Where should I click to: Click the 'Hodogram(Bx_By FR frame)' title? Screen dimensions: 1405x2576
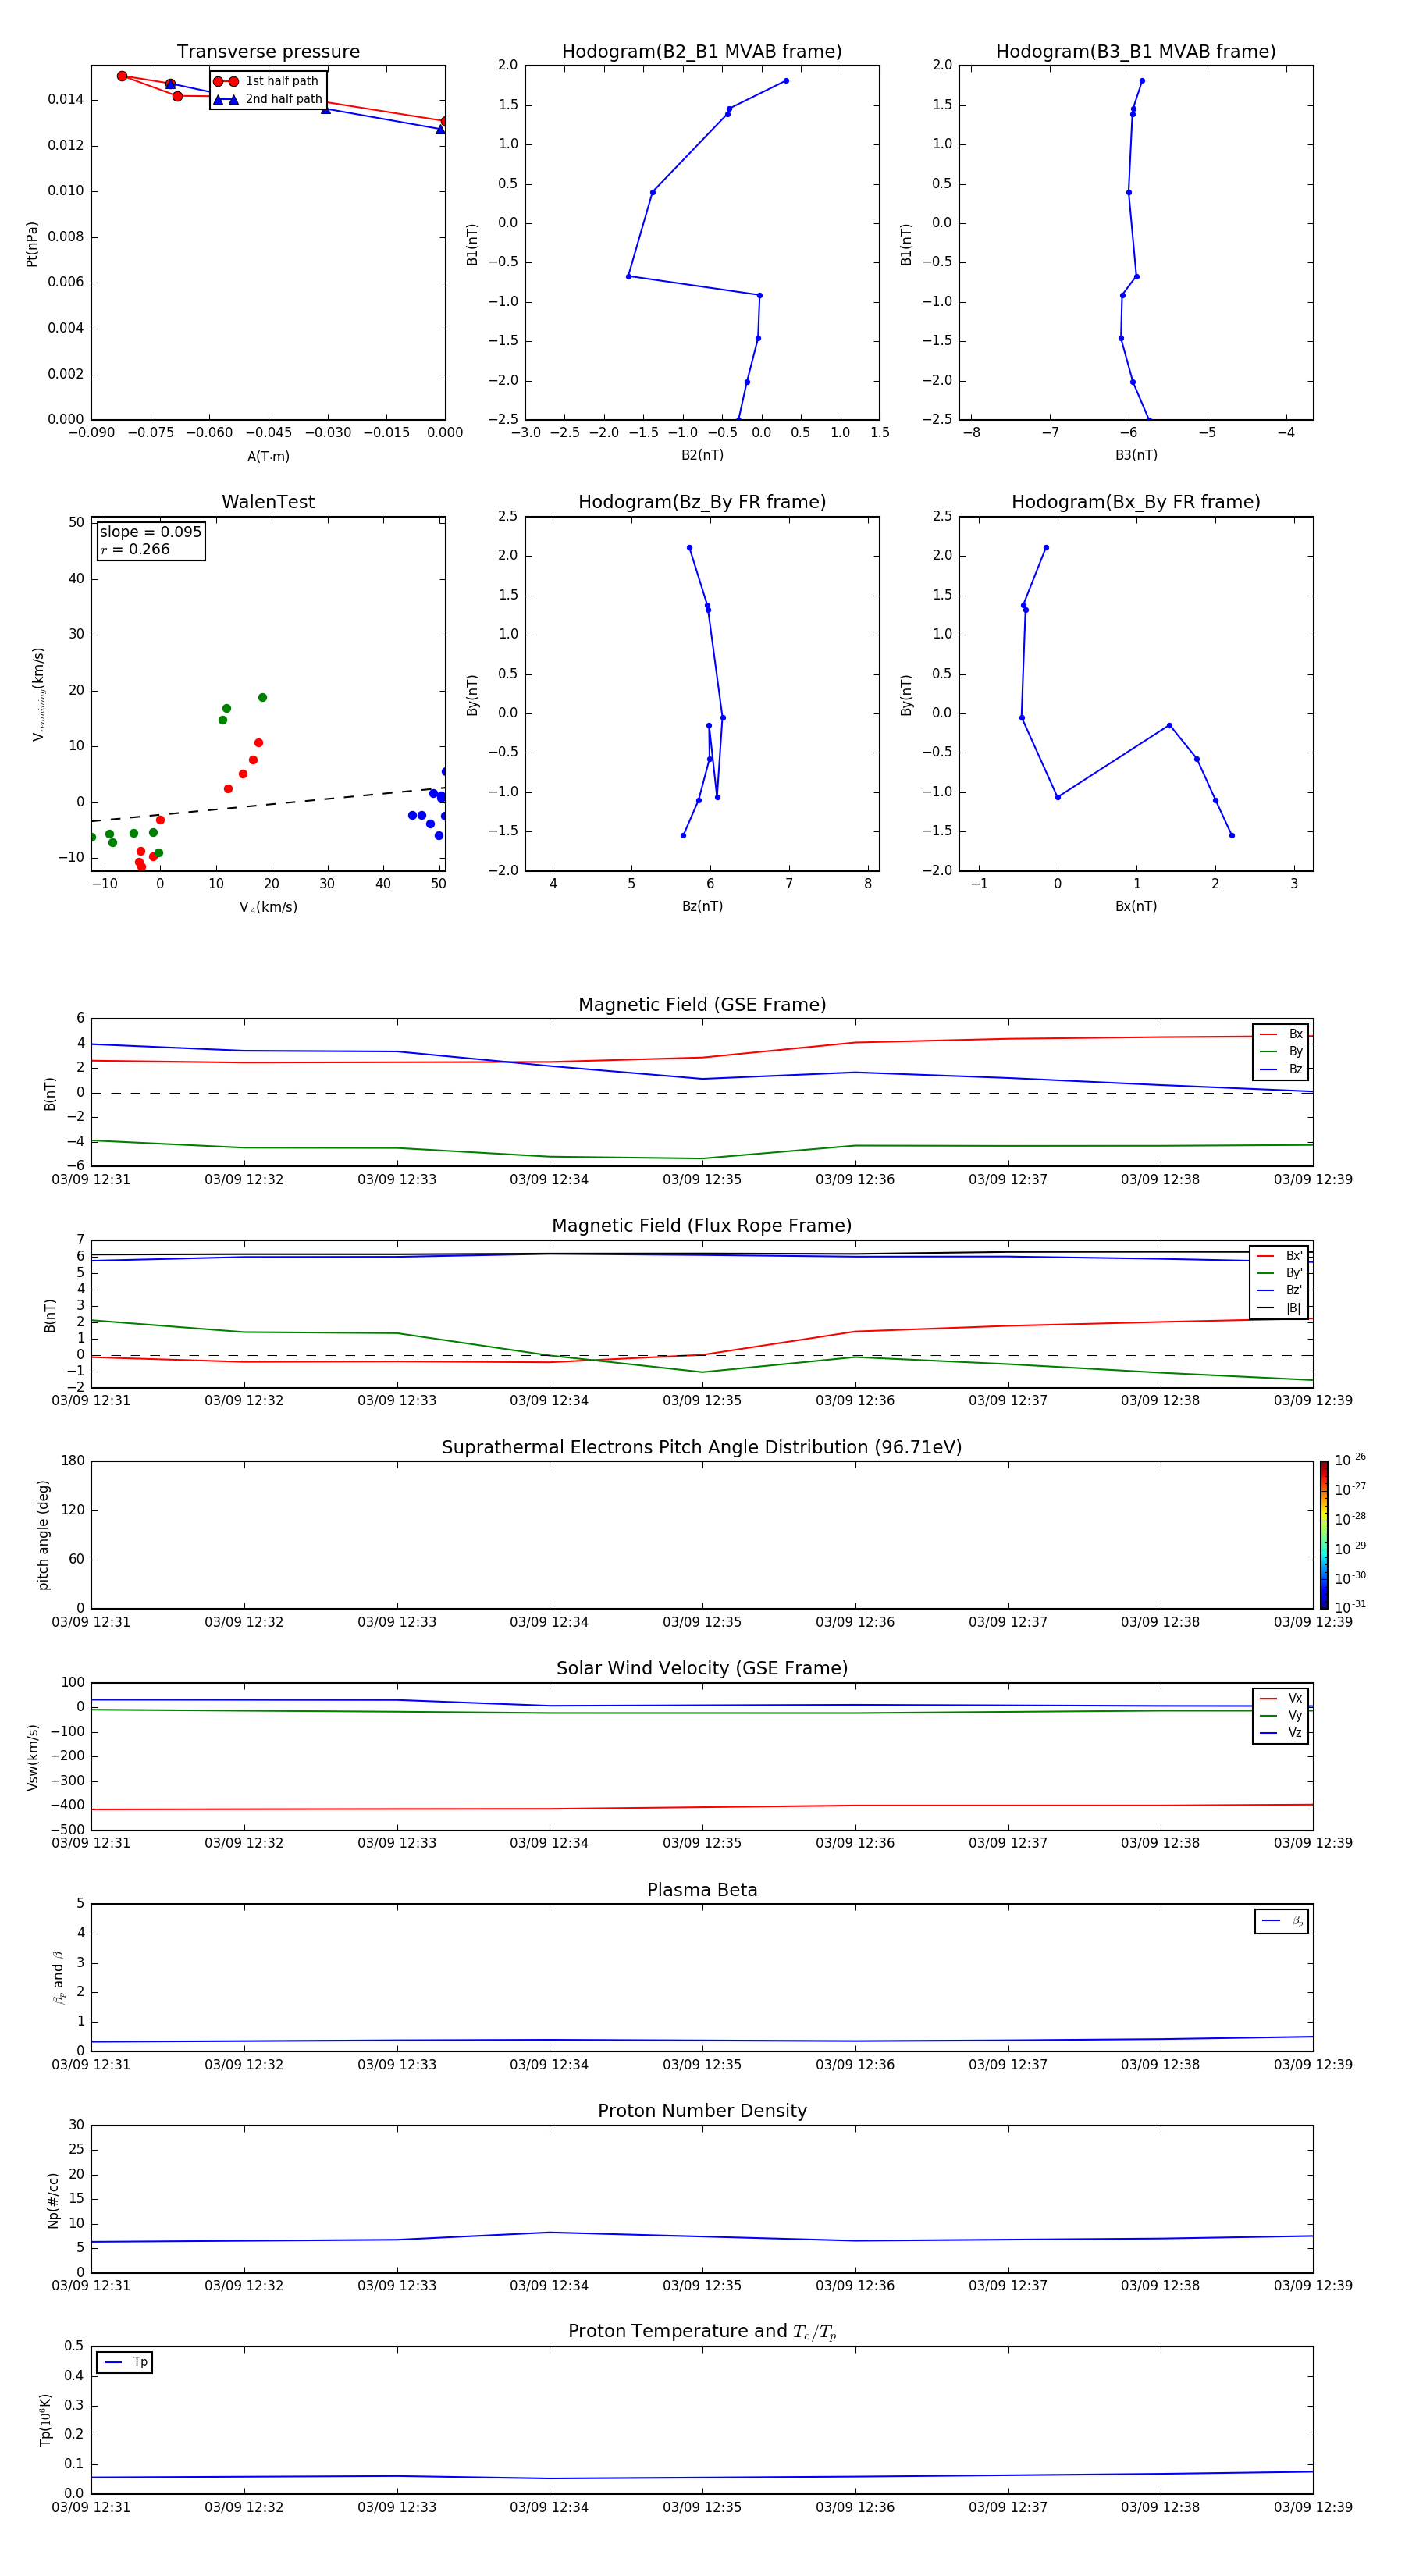coord(1136,502)
